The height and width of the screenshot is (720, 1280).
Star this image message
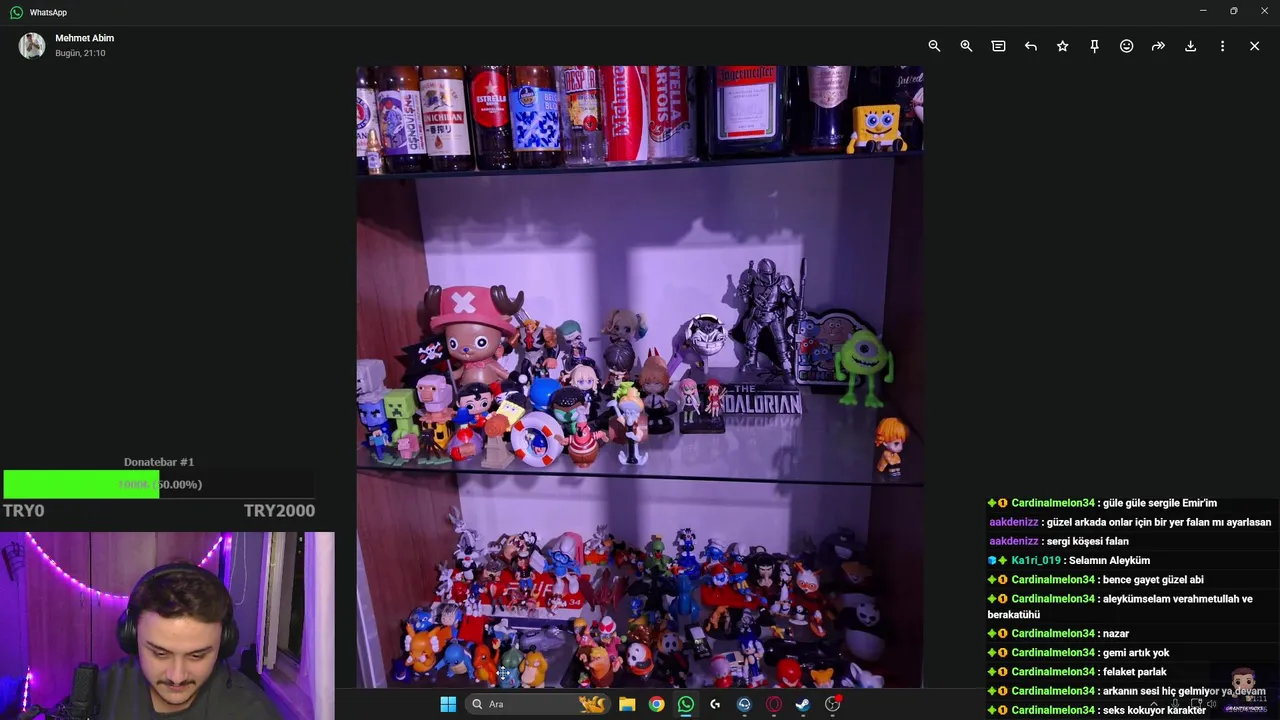point(1062,46)
